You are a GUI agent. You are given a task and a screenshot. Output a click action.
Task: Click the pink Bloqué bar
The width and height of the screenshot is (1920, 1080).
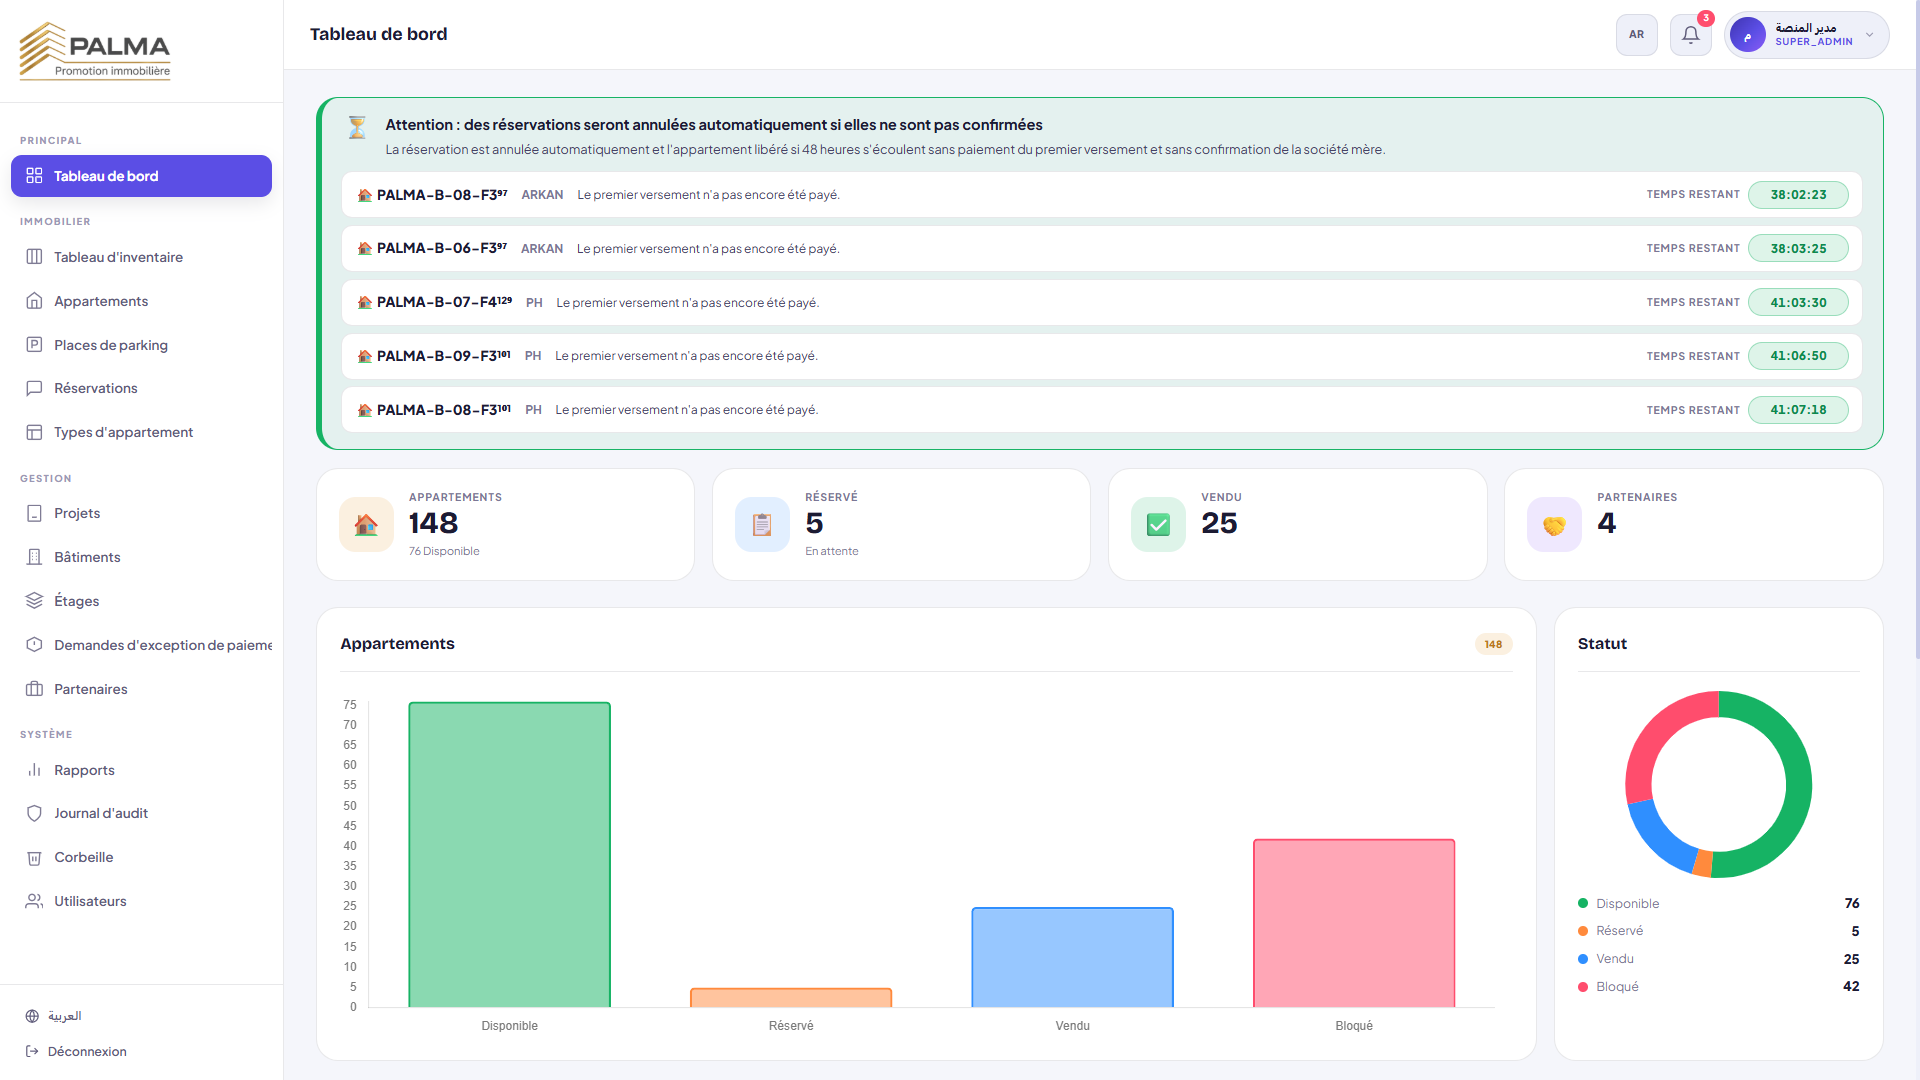pyautogui.click(x=1354, y=923)
